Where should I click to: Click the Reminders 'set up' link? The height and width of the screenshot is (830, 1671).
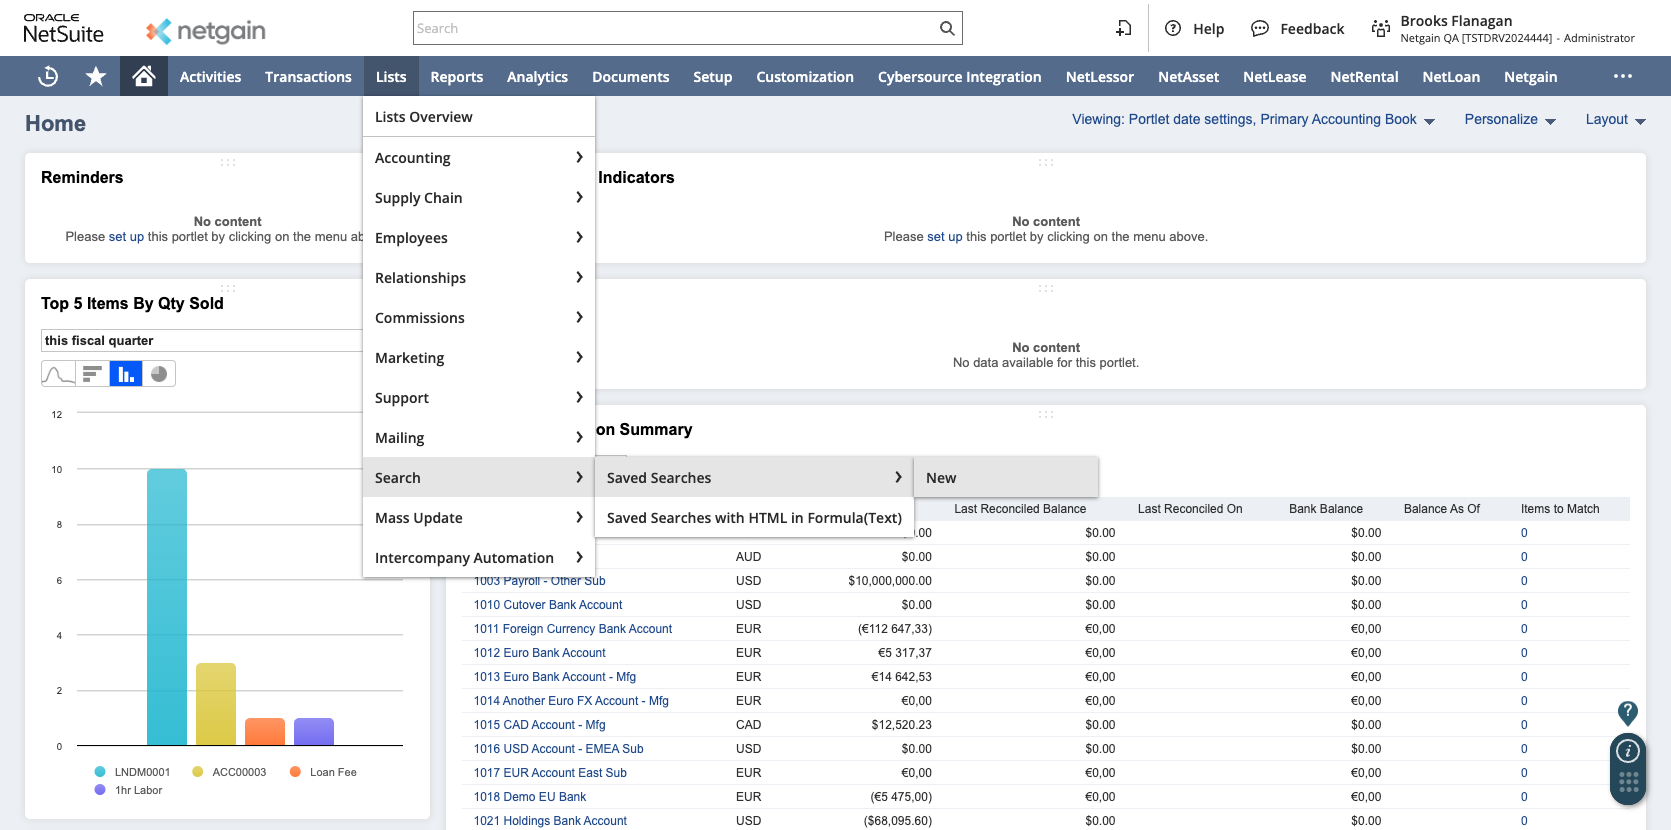(126, 237)
